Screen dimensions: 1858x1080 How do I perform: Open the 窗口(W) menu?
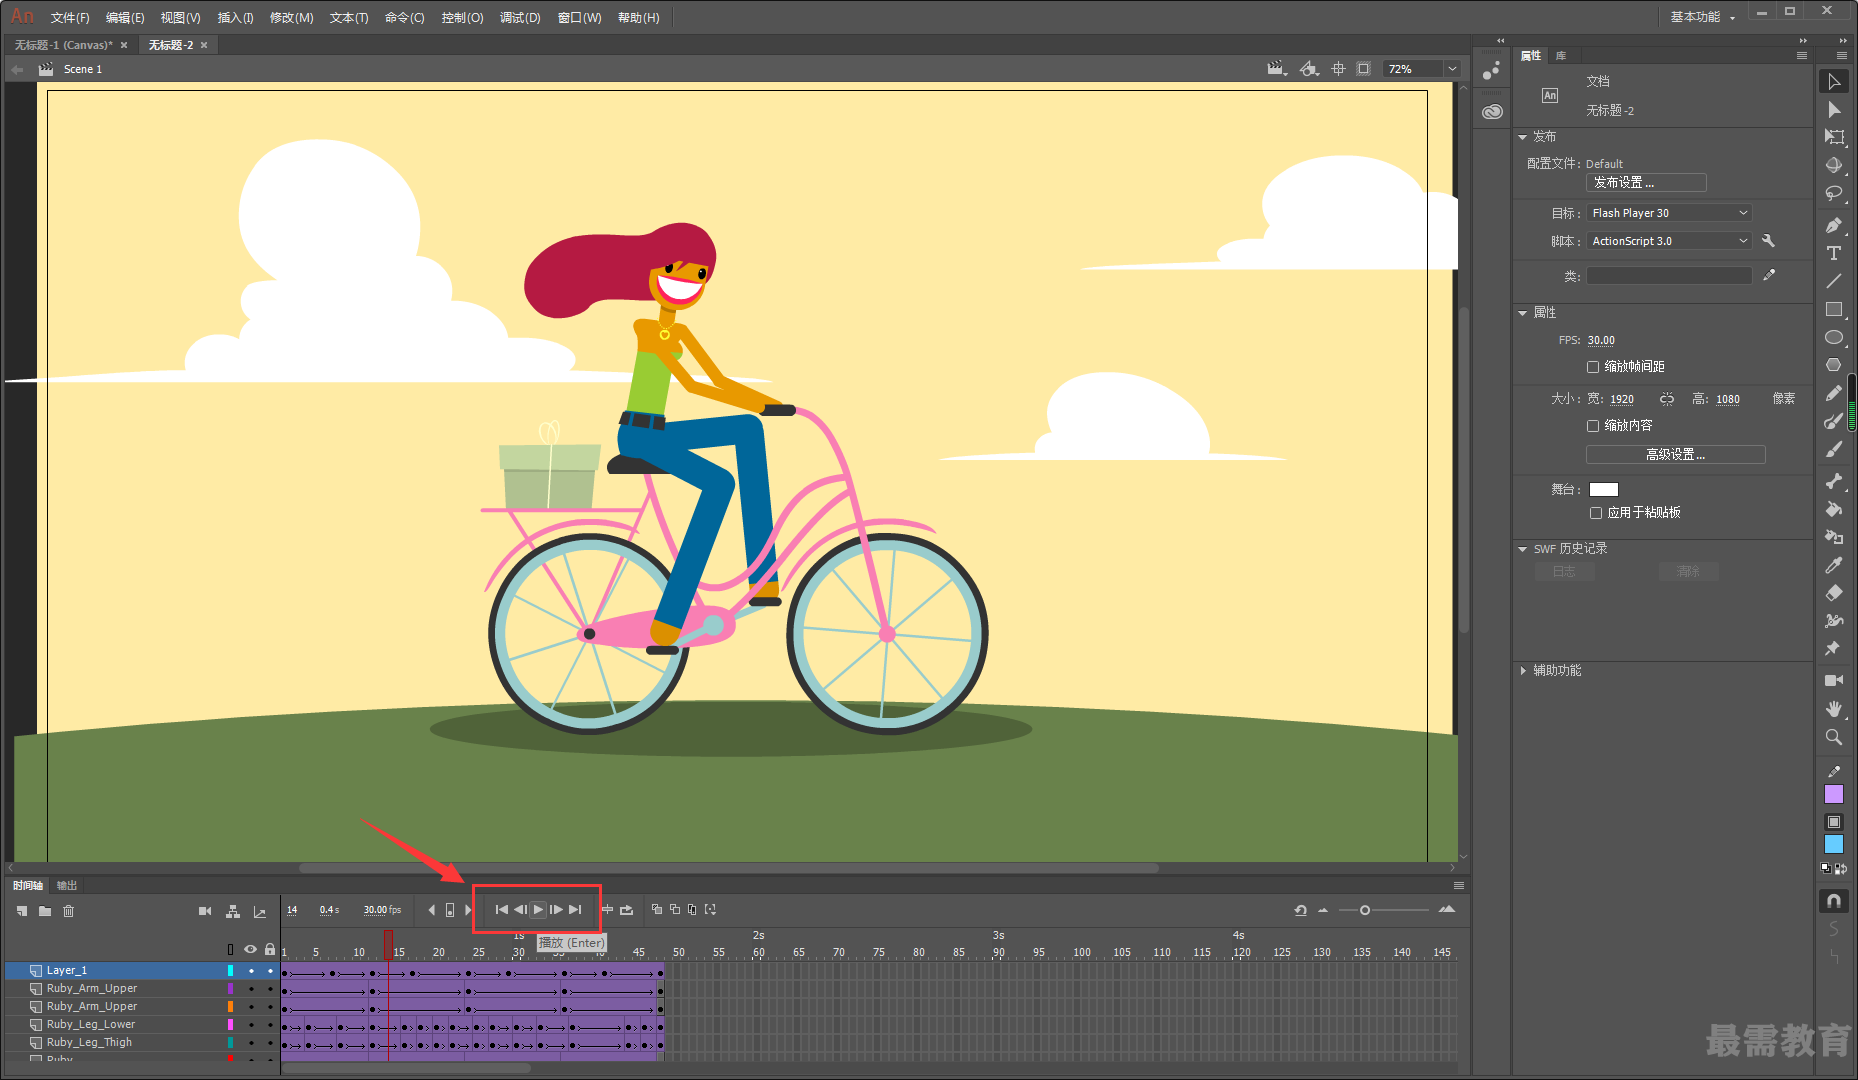(580, 18)
